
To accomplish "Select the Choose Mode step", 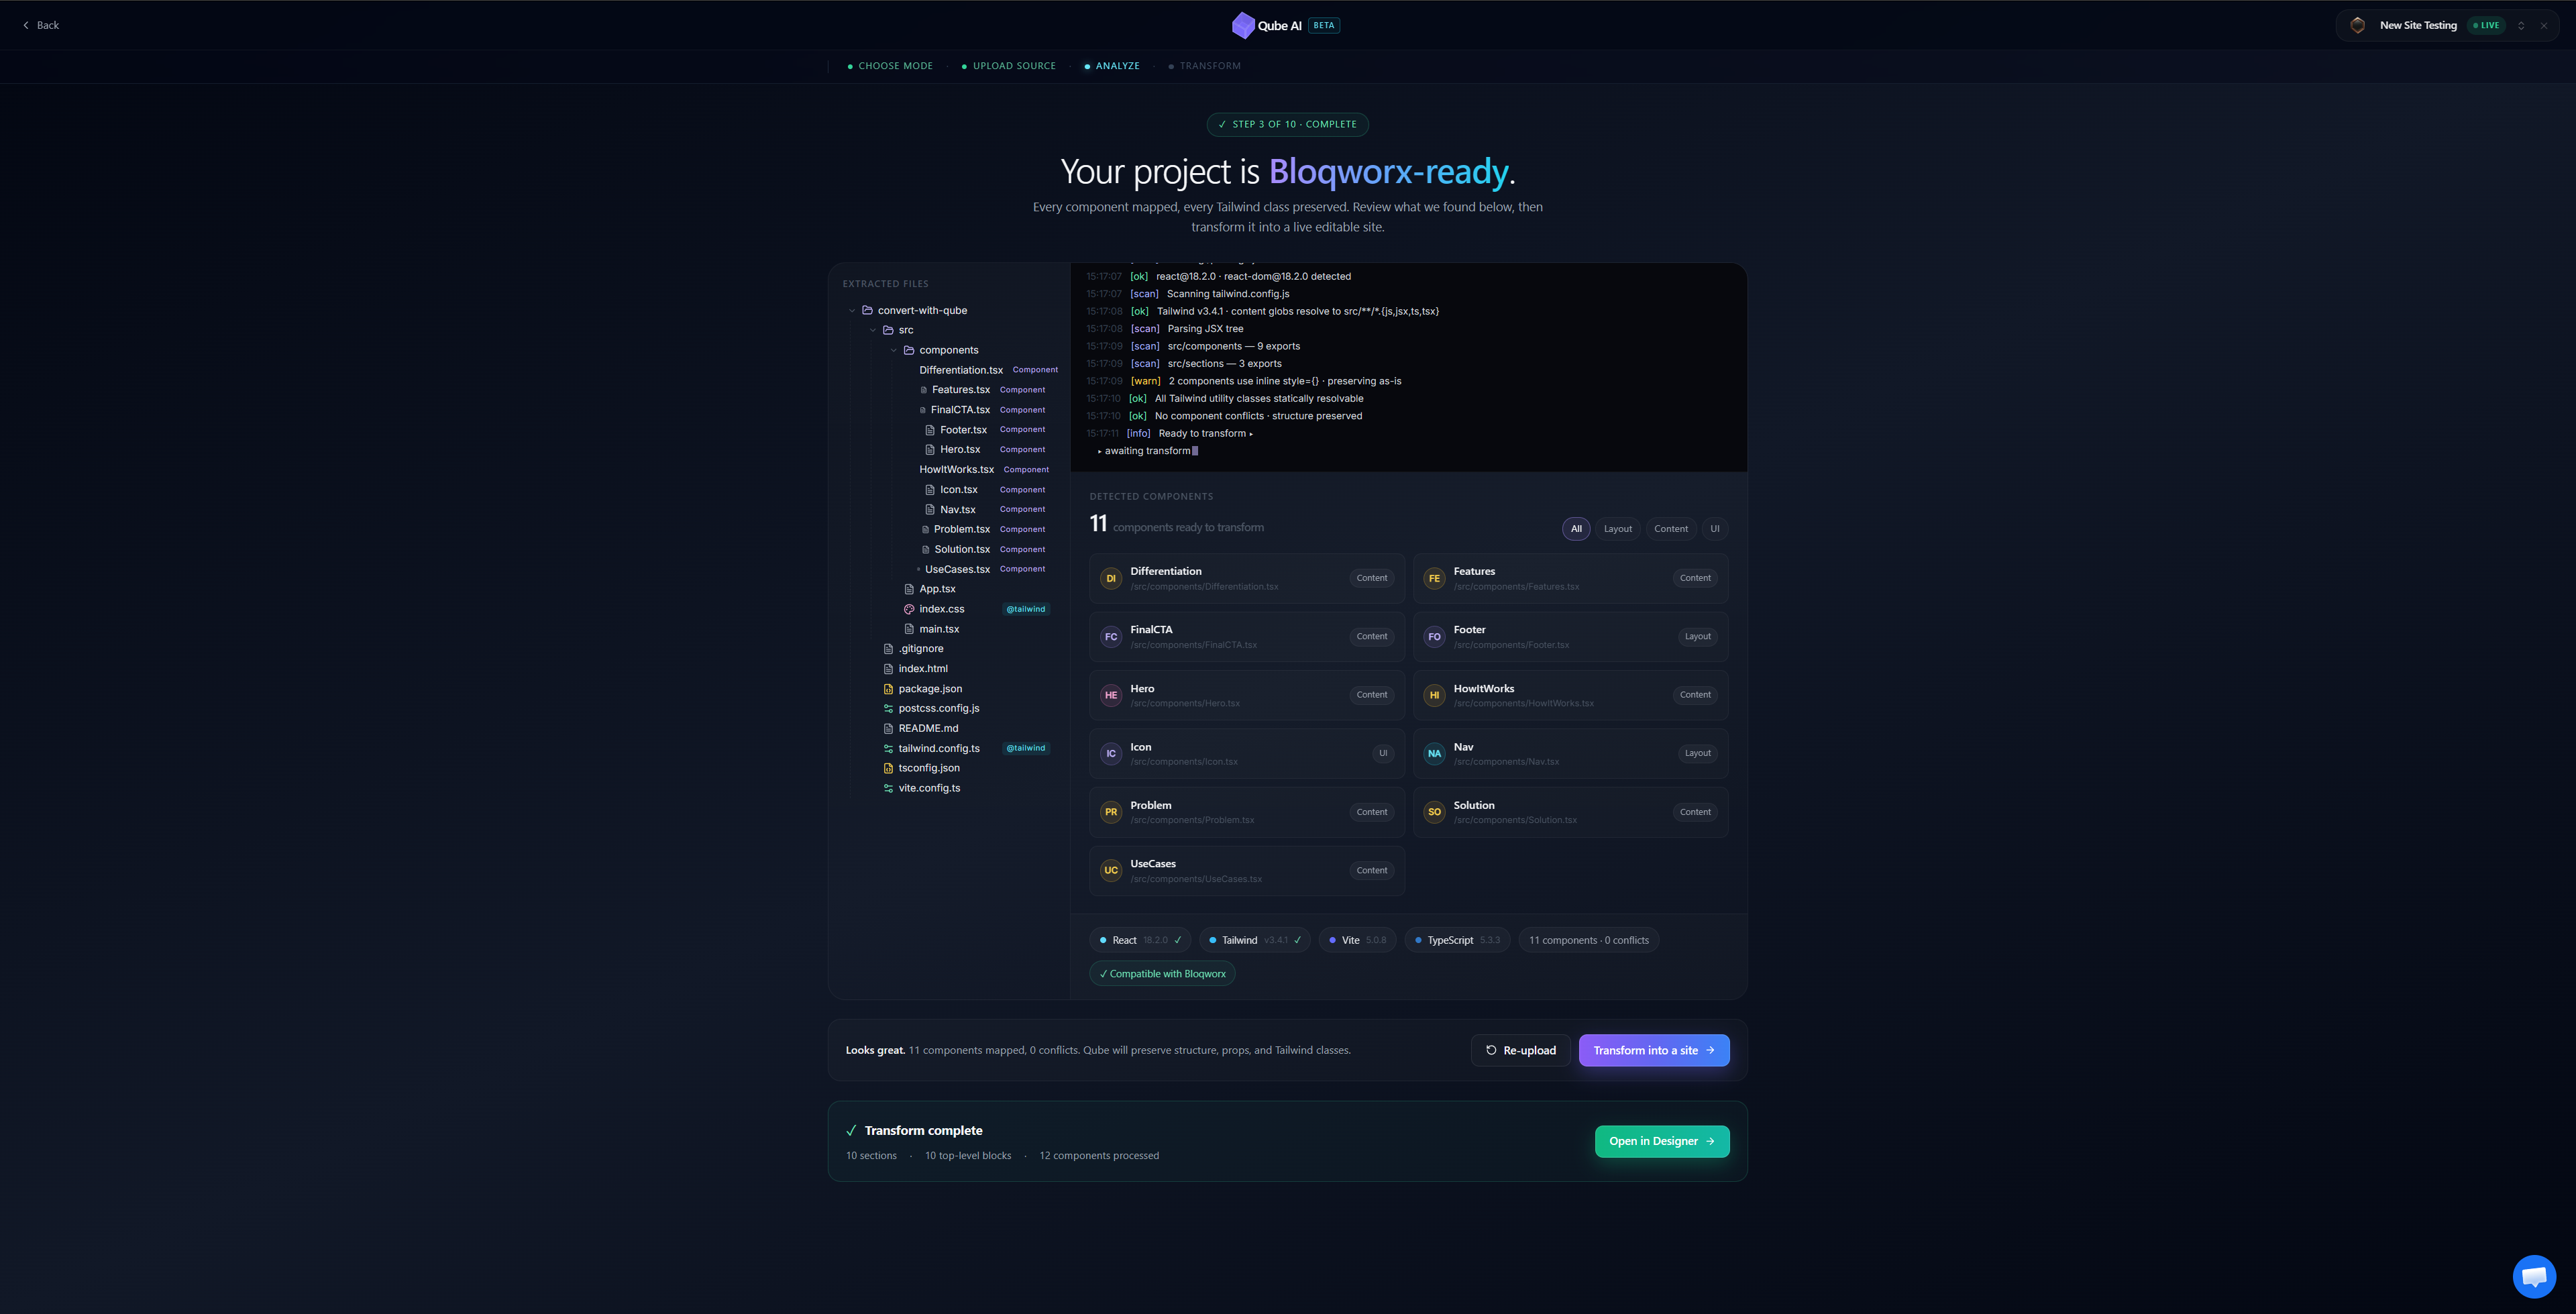I will coord(890,66).
